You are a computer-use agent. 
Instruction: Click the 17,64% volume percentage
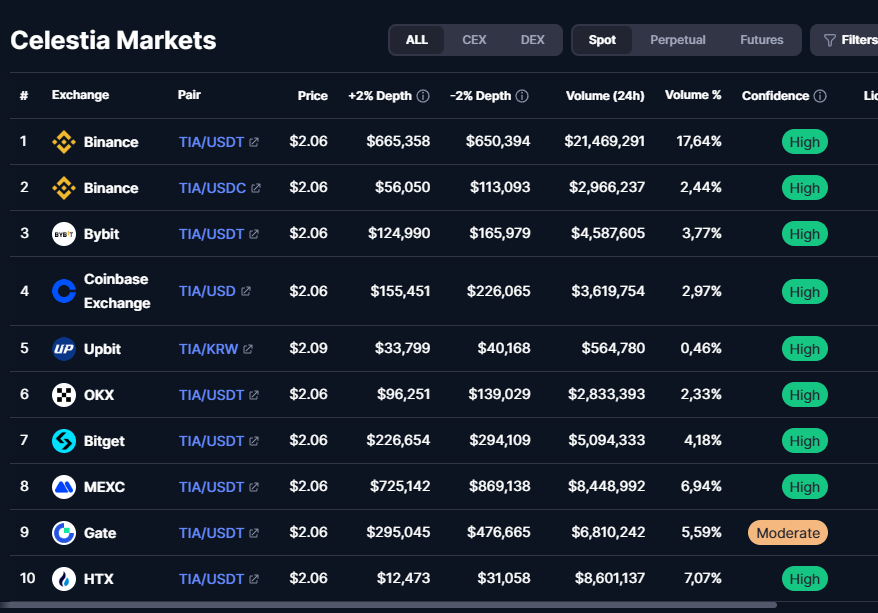(x=699, y=141)
